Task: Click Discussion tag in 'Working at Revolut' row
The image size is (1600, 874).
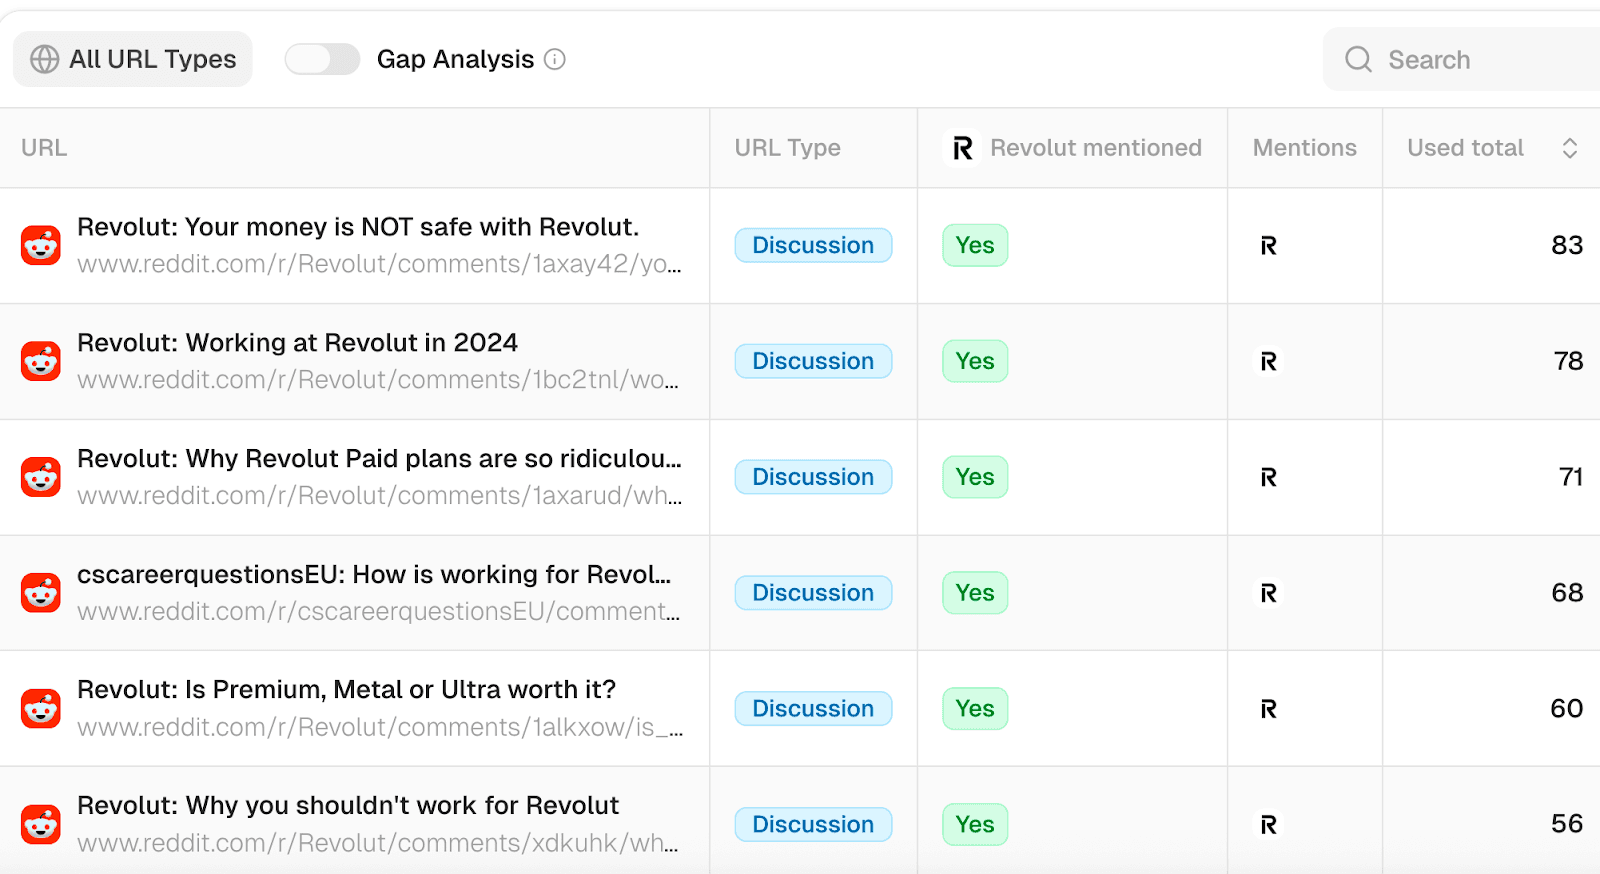Action: pyautogui.click(x=813, y=361)
